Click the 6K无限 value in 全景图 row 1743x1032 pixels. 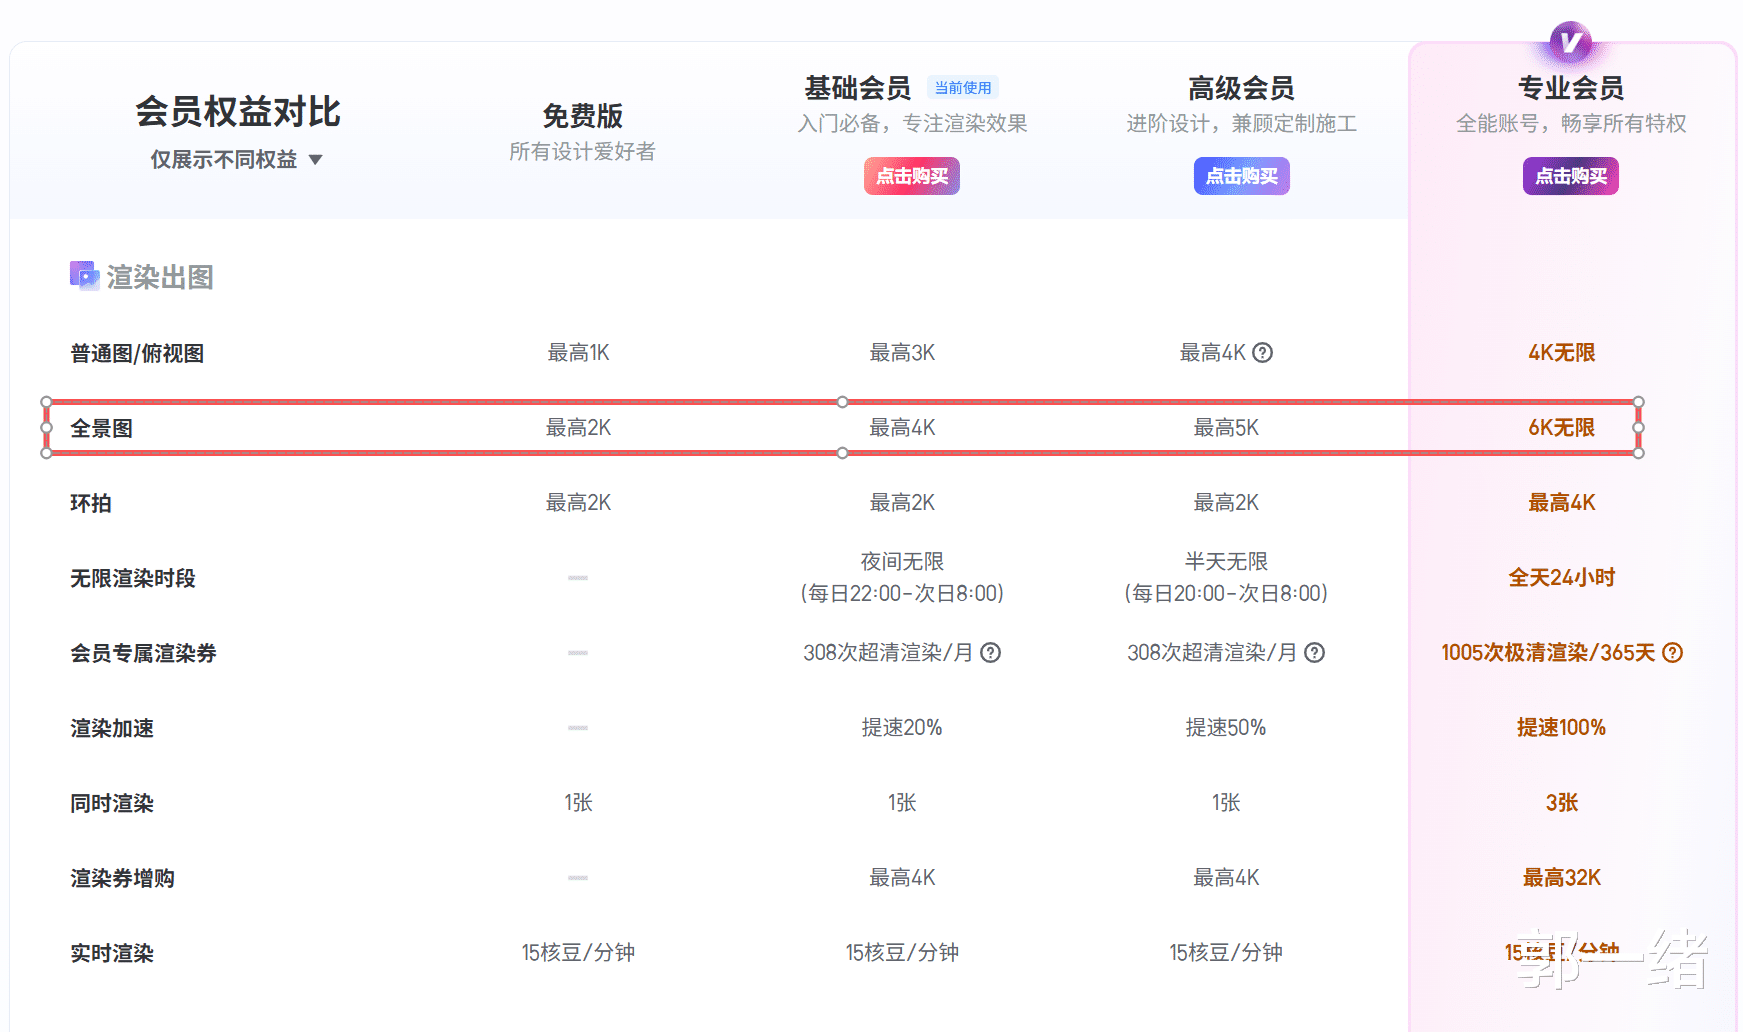point(1561,428)
